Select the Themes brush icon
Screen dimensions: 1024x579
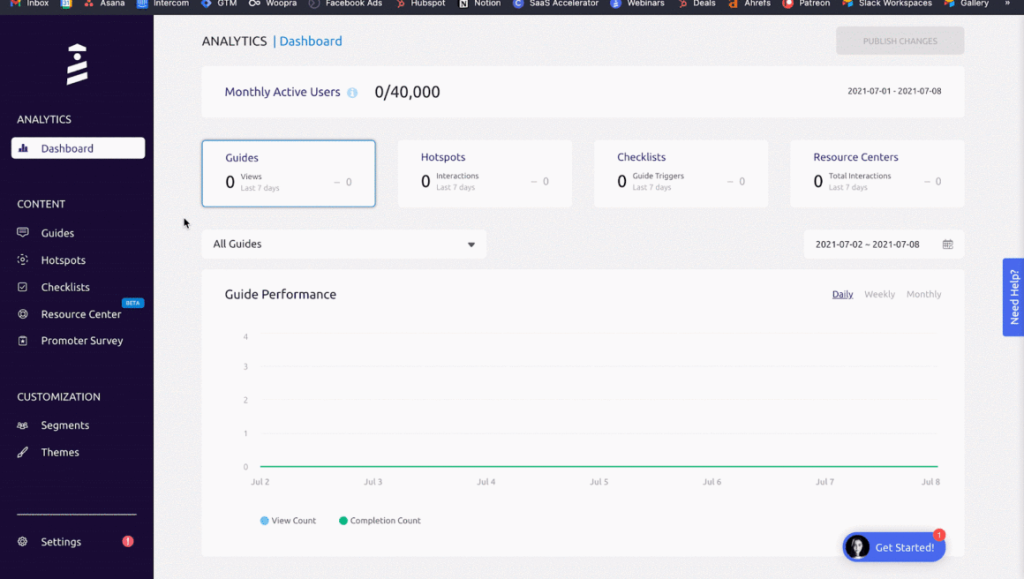pos(20,452)
